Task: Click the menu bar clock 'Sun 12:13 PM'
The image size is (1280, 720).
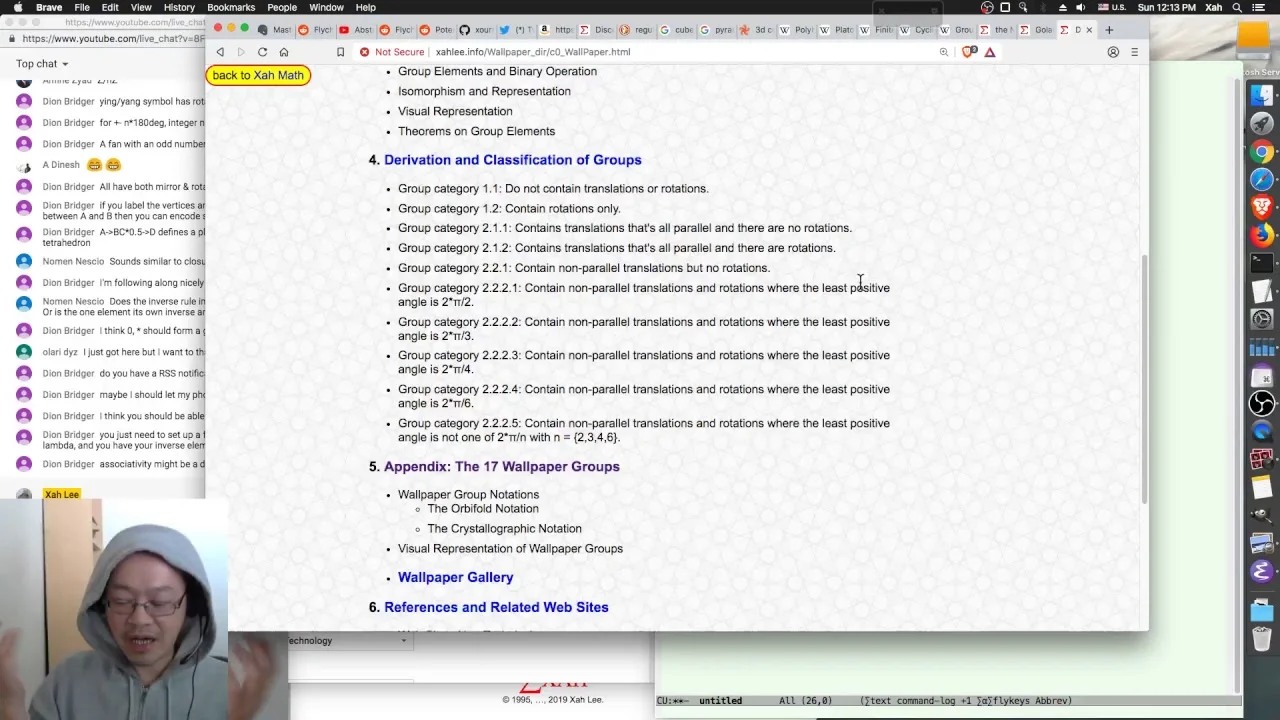Action: point(1166,7)
